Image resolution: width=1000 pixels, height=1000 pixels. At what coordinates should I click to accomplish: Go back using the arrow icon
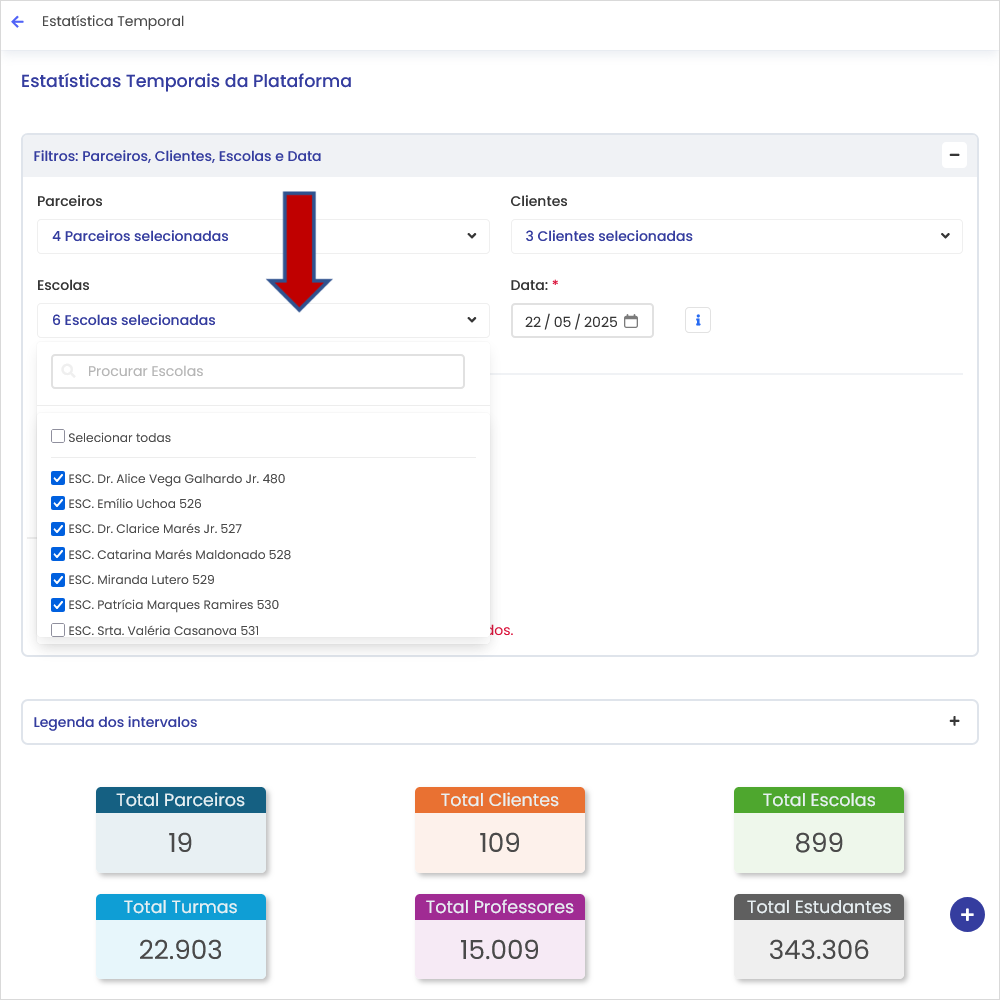pyautogui.click(x=18, y=22)
